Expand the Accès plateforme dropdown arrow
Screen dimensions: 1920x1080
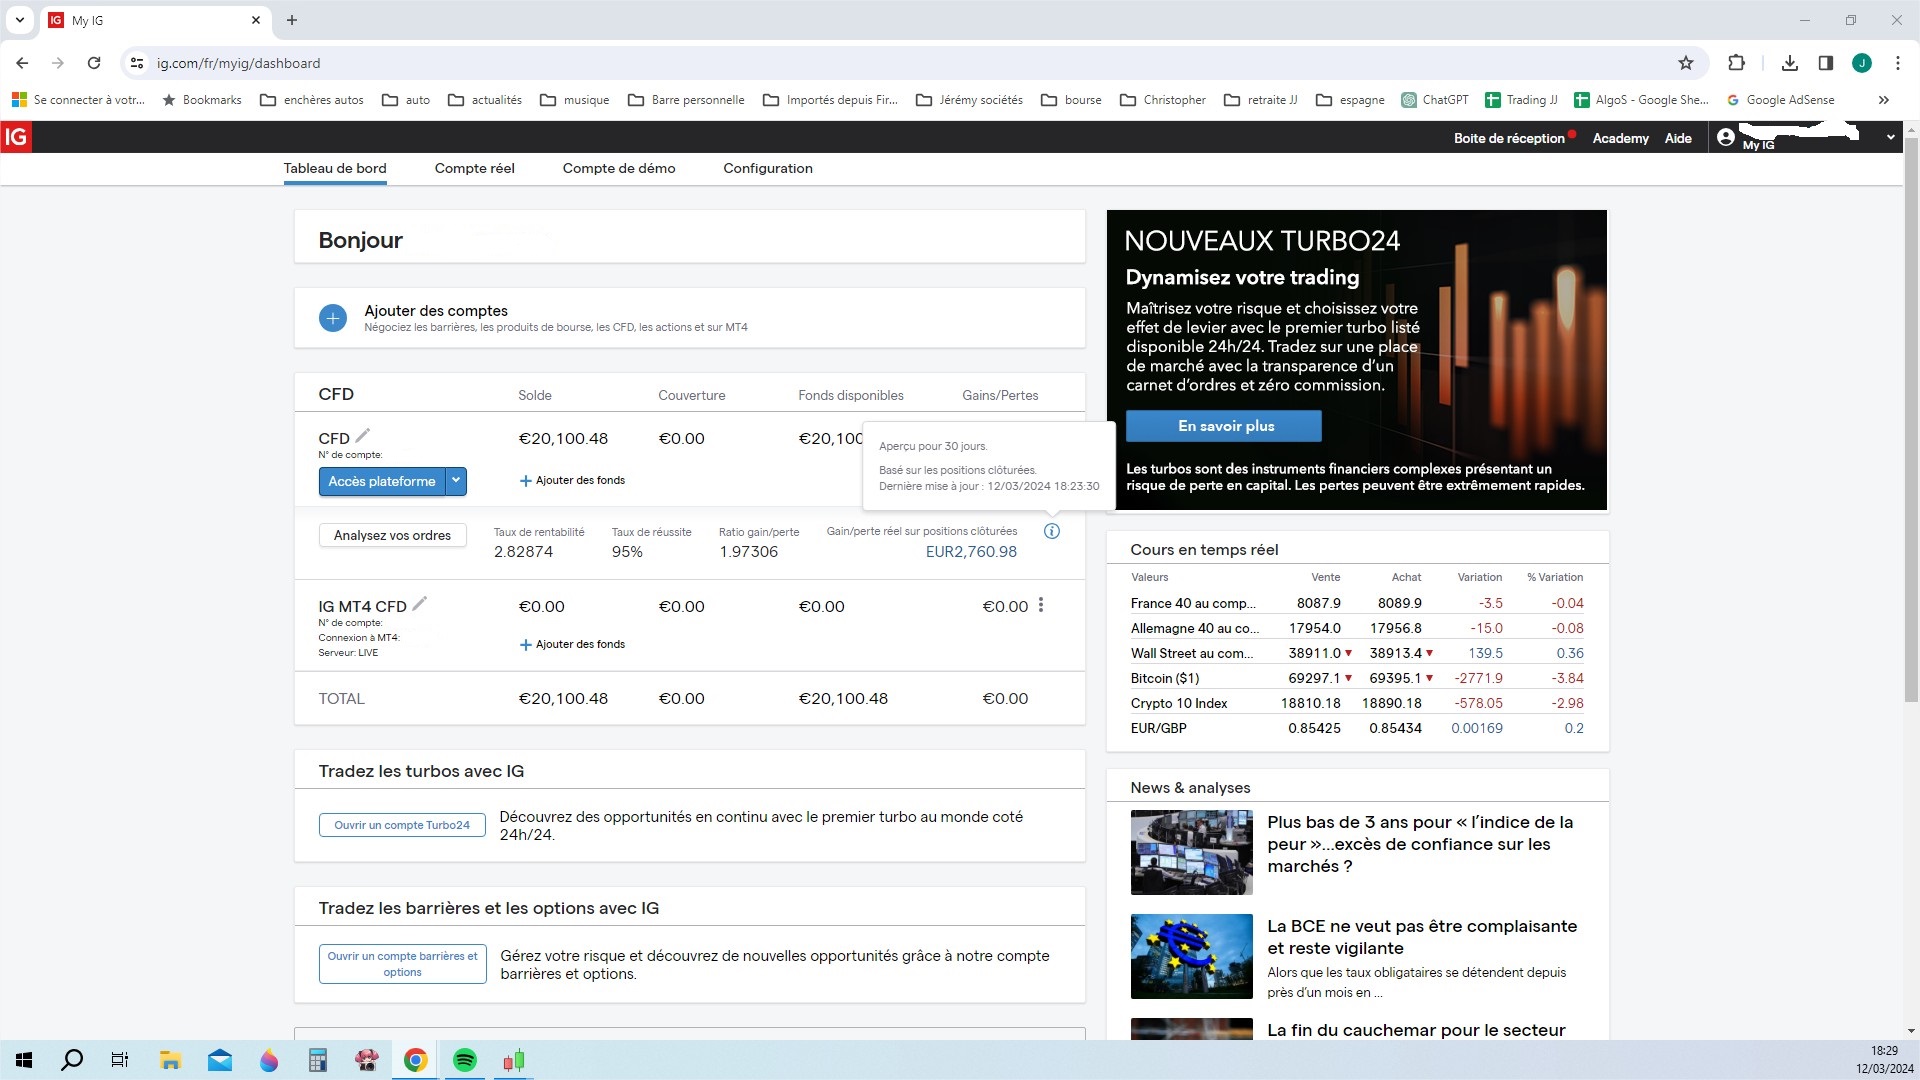point(456,481)
